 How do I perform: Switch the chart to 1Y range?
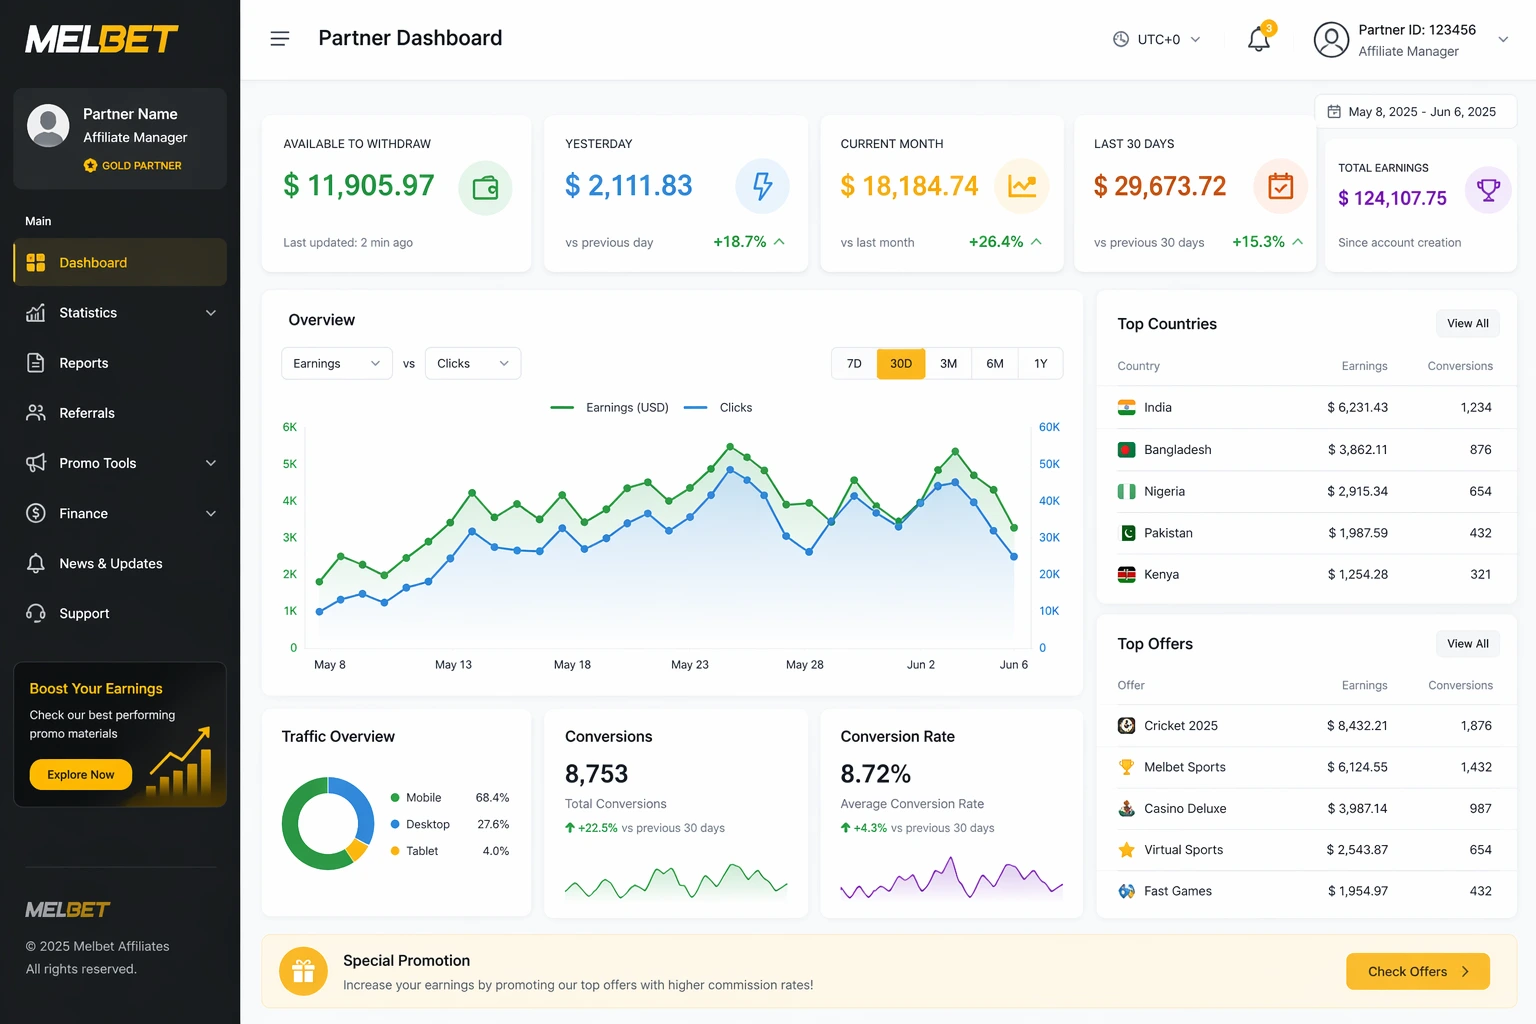(x=1040, y=364)
